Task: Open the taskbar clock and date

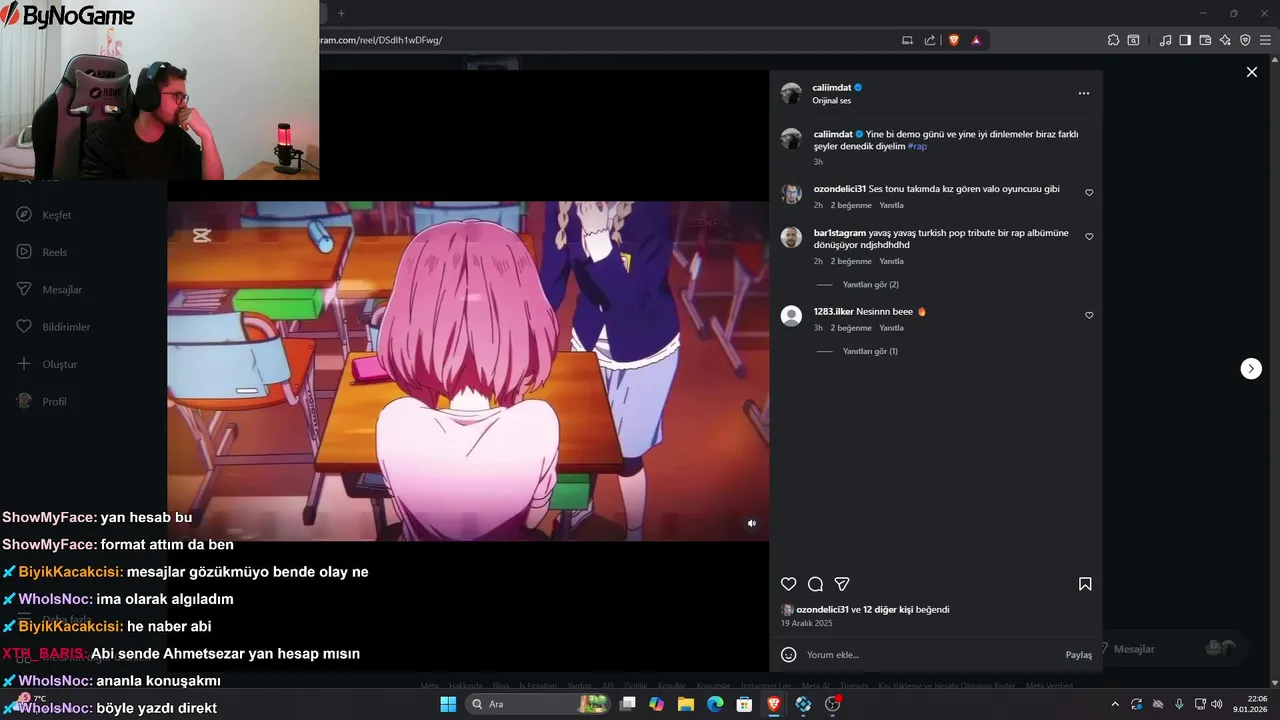Action: click(x=1251, y=704)
